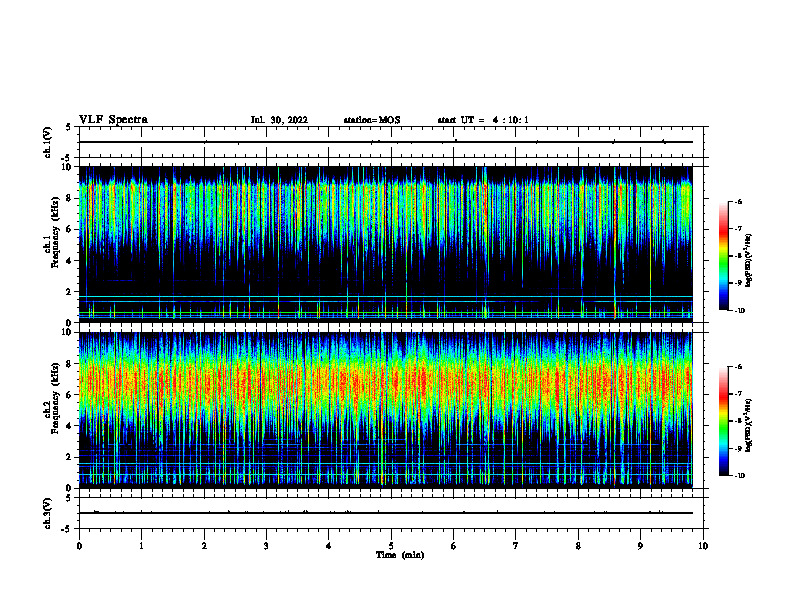Select the date label "Jul. 30, 2022"
792x612 pixels.
(279, 120)
